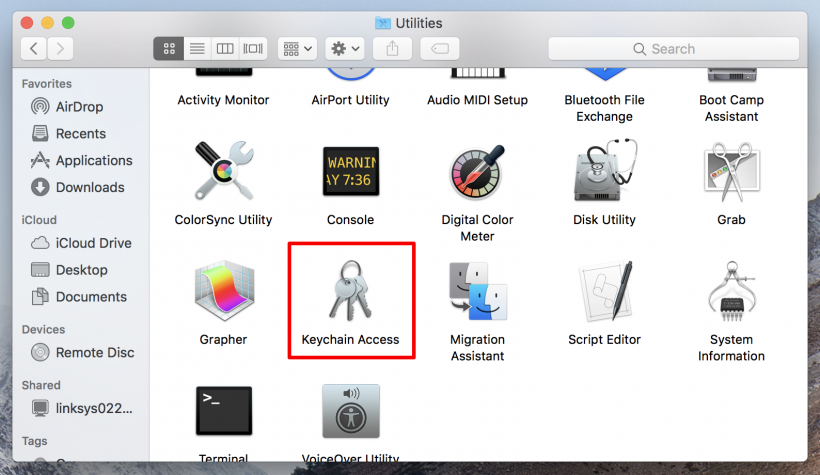Launch the Grapher app icon
This screenshot has height=475, width=820.
pos(224,291)
